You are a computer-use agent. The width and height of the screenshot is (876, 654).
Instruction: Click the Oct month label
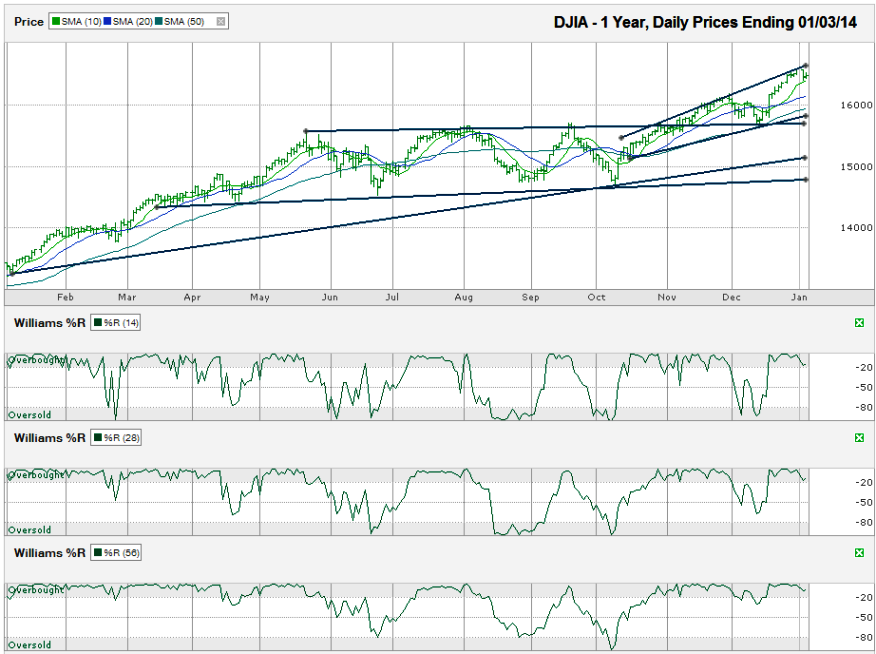596,297
